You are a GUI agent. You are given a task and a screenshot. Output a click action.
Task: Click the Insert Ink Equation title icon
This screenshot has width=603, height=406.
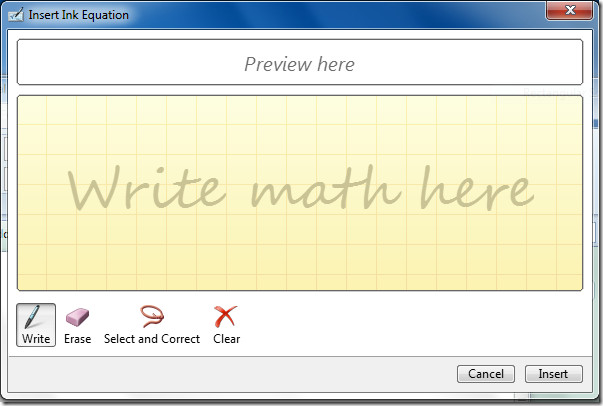16,15
